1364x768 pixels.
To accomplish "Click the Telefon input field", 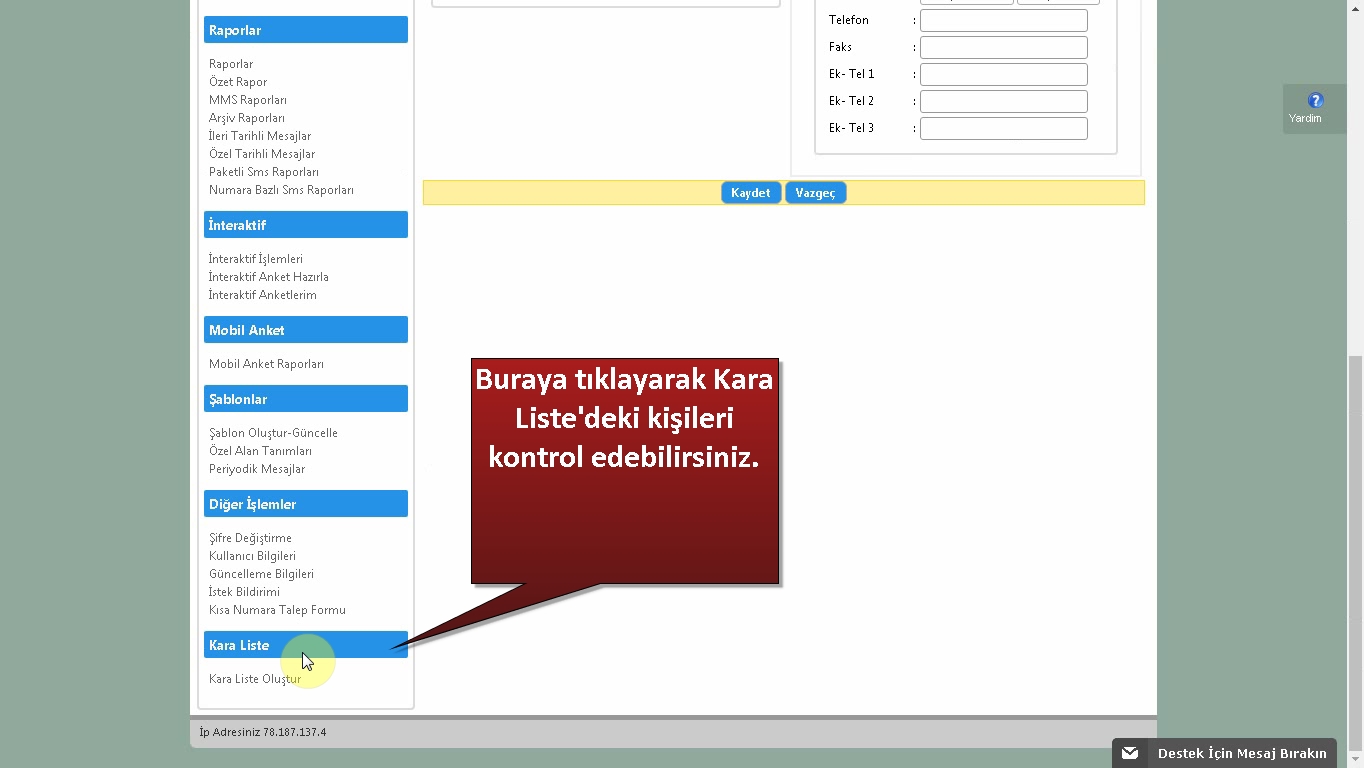I will pos(1003,20).
